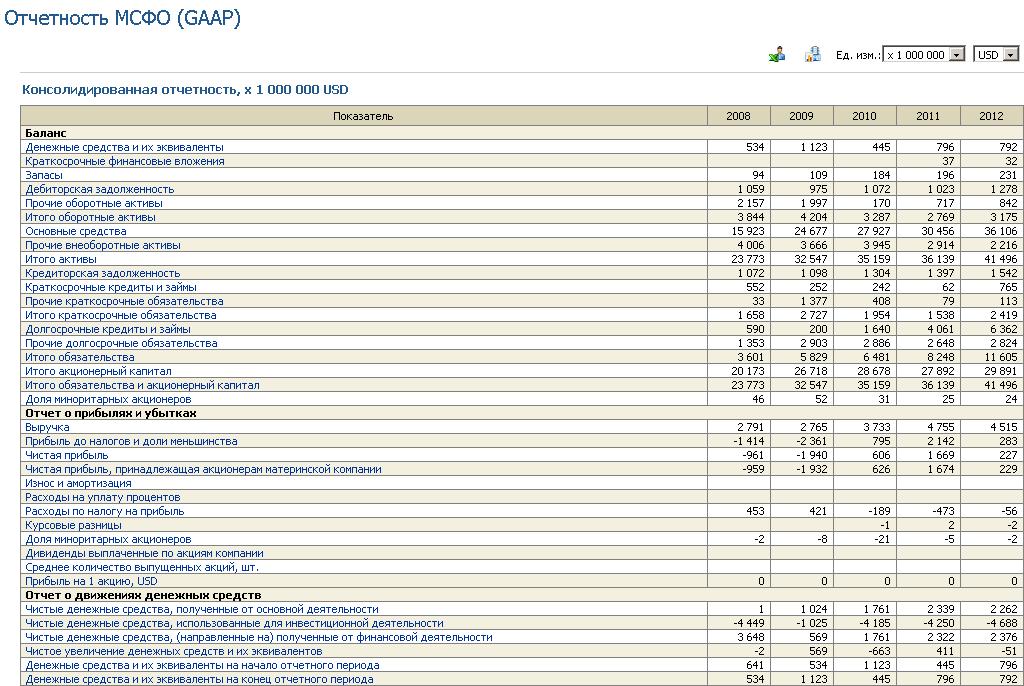Click Консолидированная отчетность, x 1 000 000 USD subtitle
Screen dimensions: 1024x686
[x=185, y=90]
